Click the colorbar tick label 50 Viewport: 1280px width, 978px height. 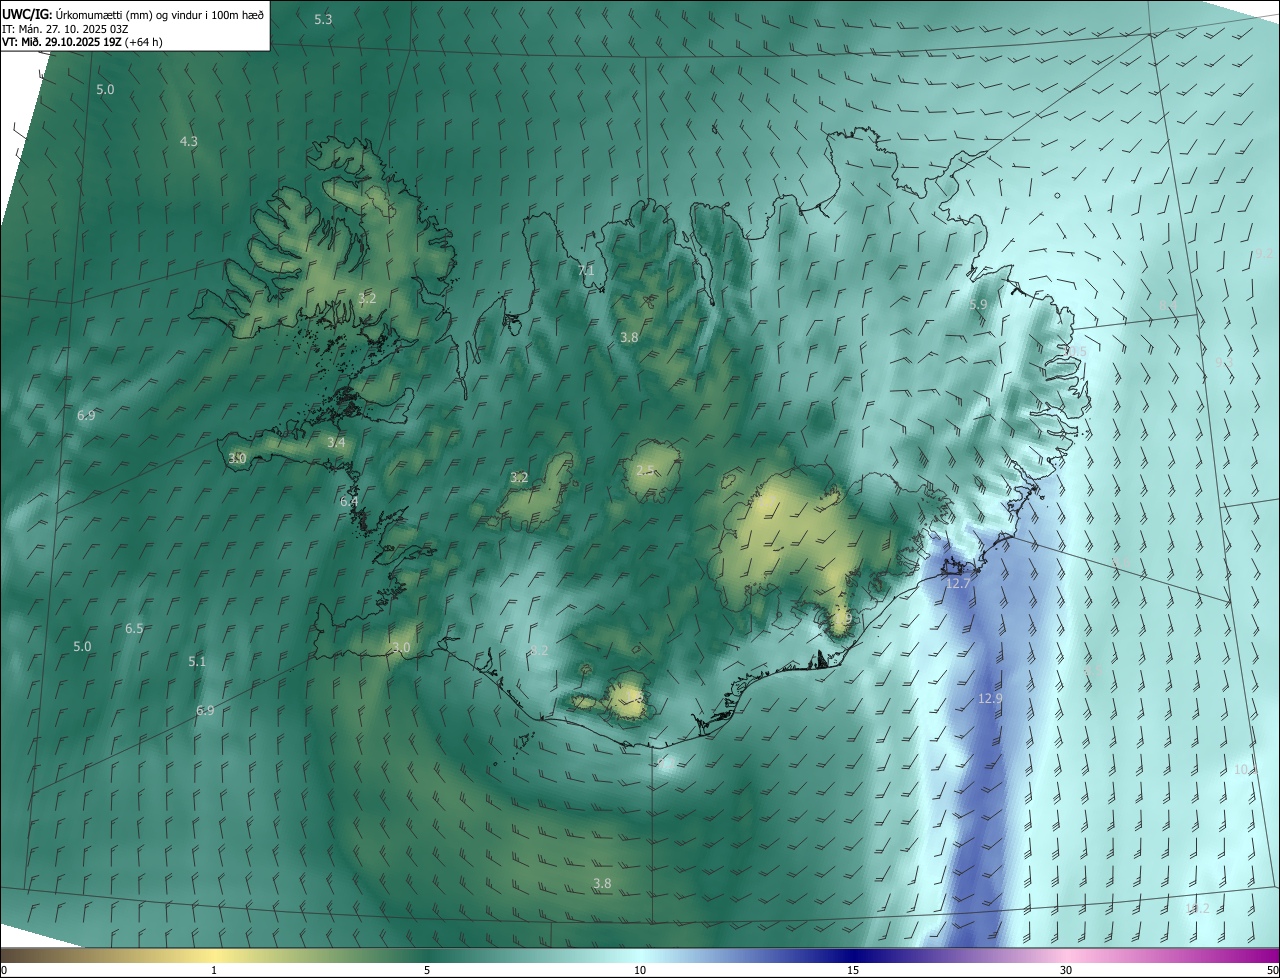tap(1272, 971)
